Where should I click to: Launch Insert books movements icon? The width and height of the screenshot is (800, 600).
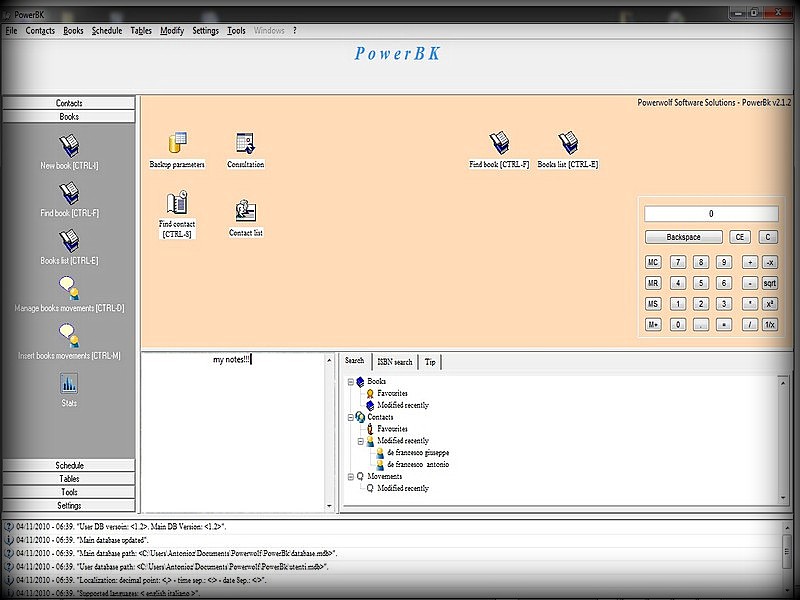[x=69, y=336]
